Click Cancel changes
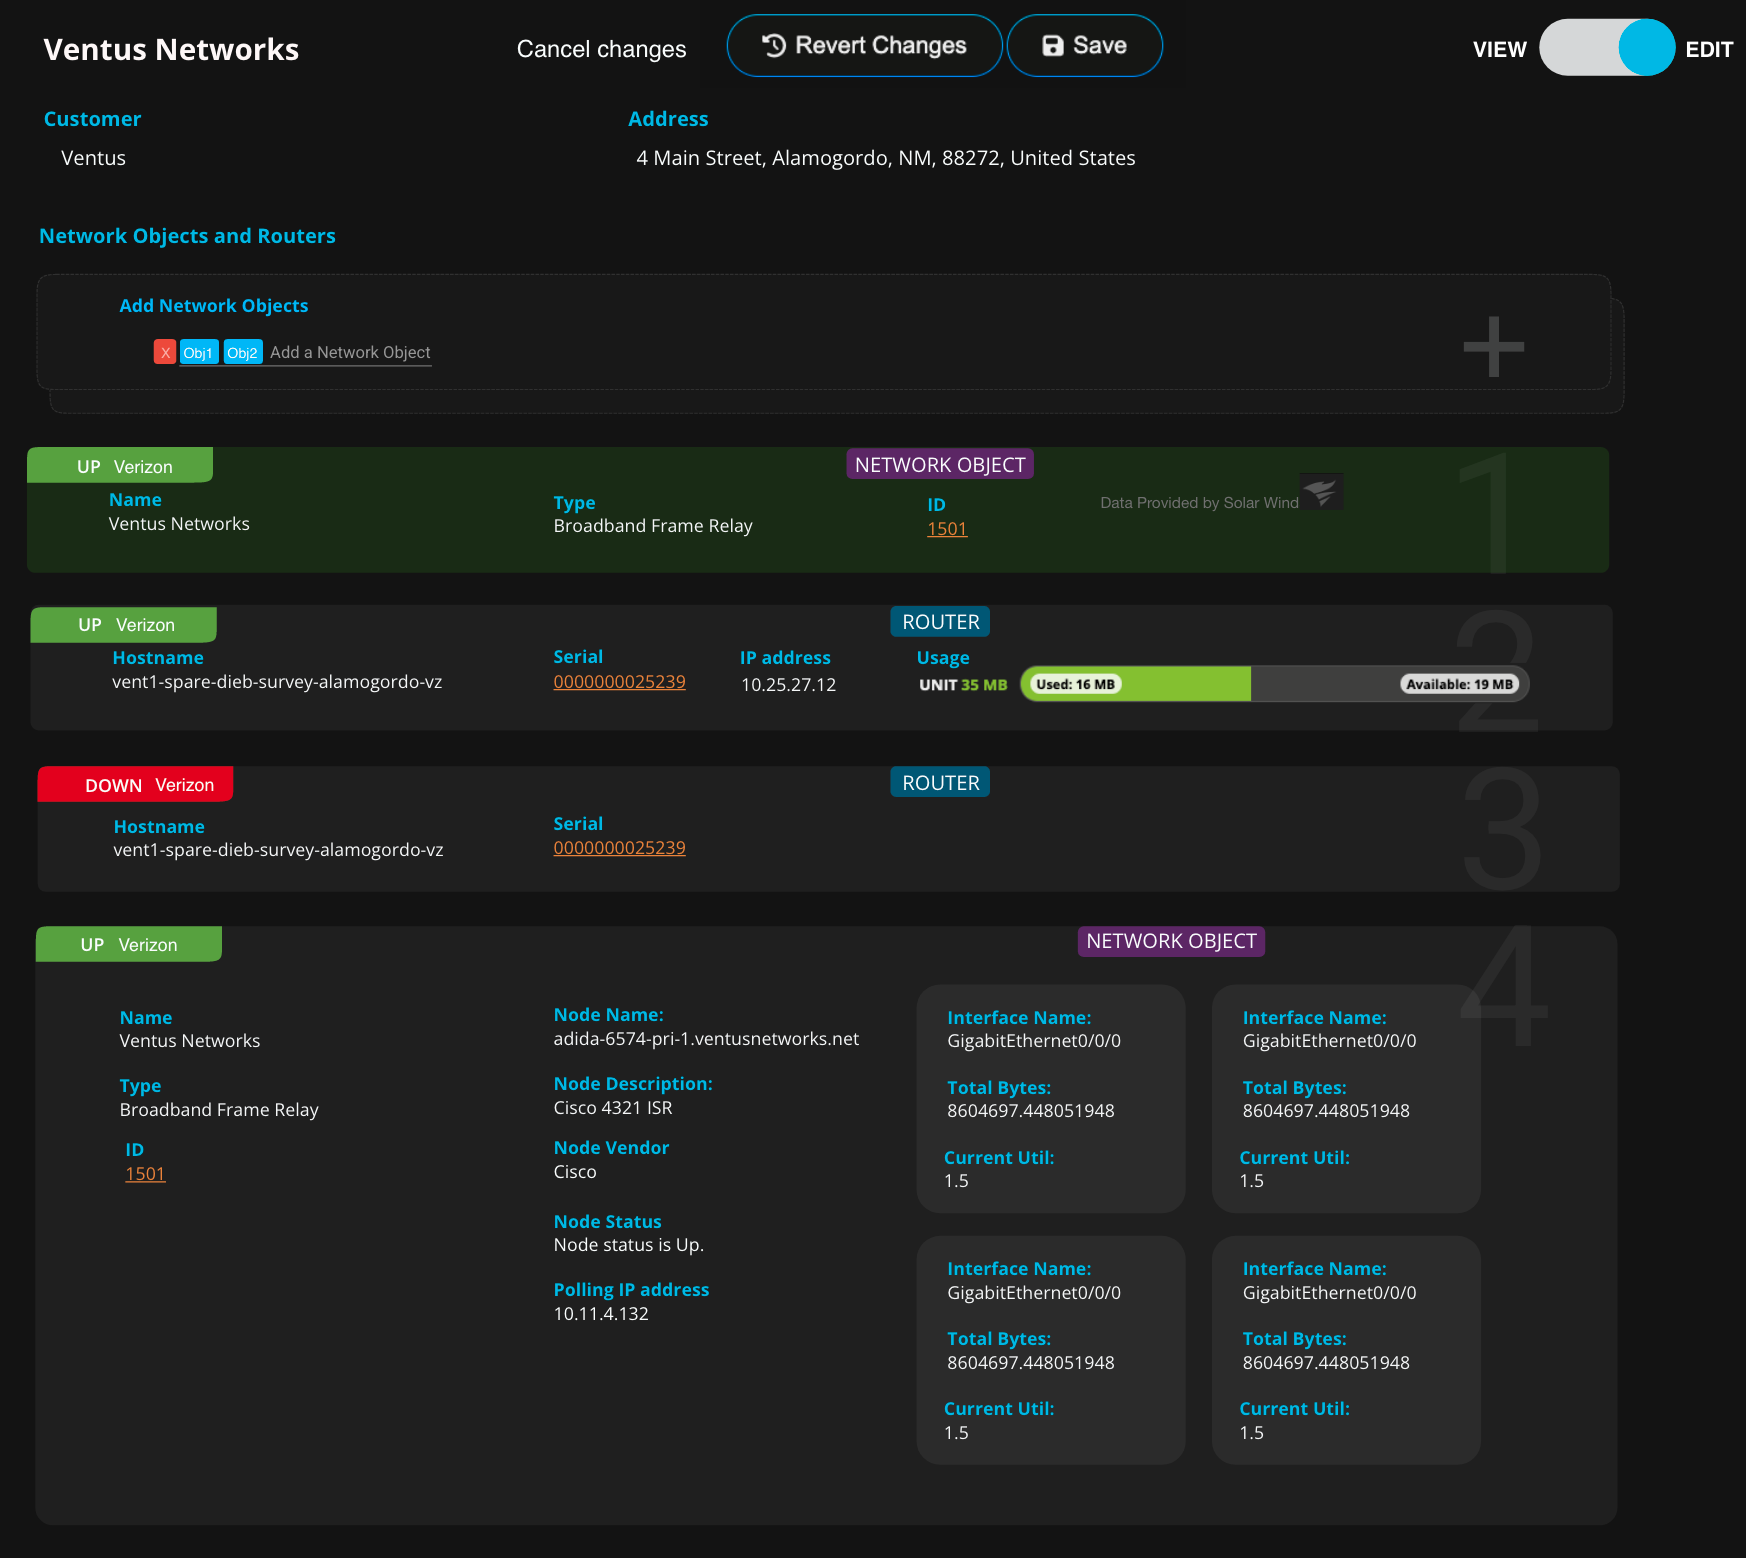Viewport: 1746px width, 1558px height. [601, 49]
